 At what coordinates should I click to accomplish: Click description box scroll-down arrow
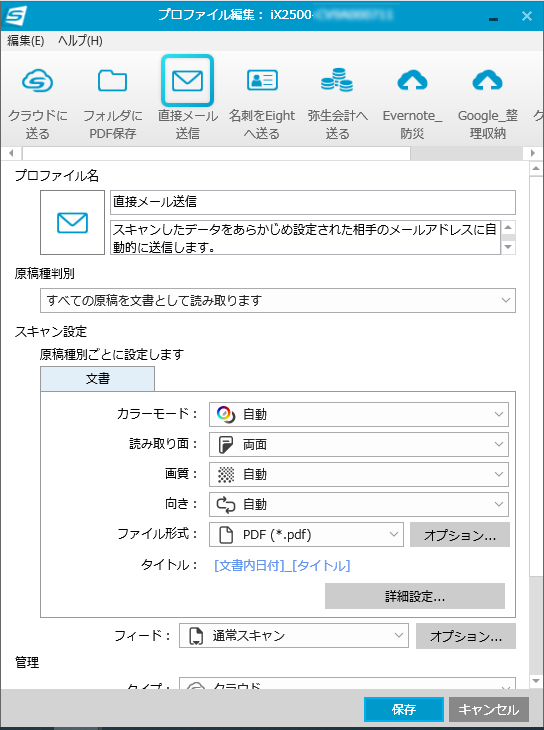click(508, 248)
